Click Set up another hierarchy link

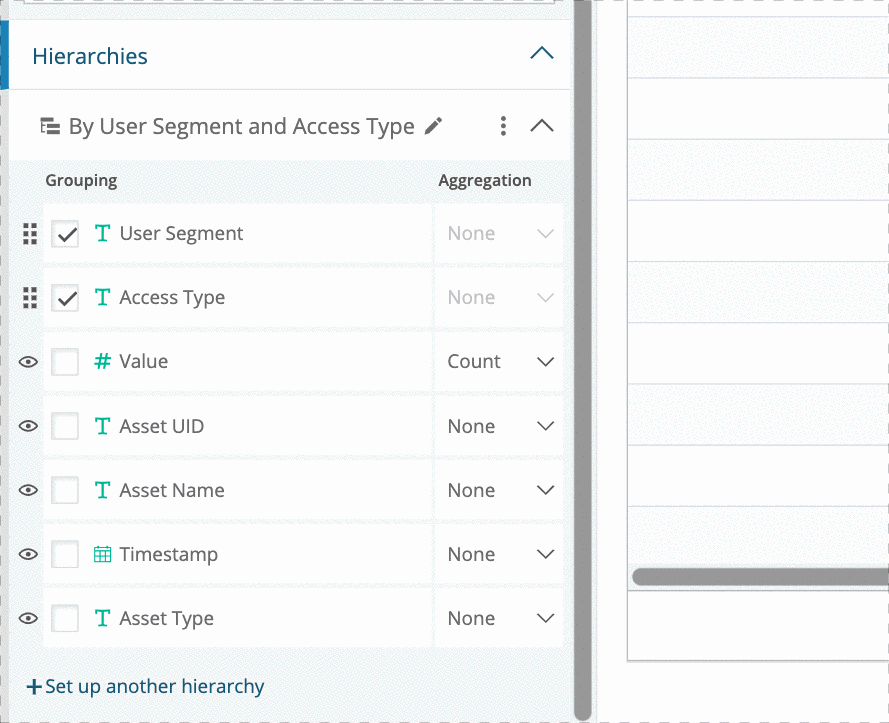tap(146, 686)
